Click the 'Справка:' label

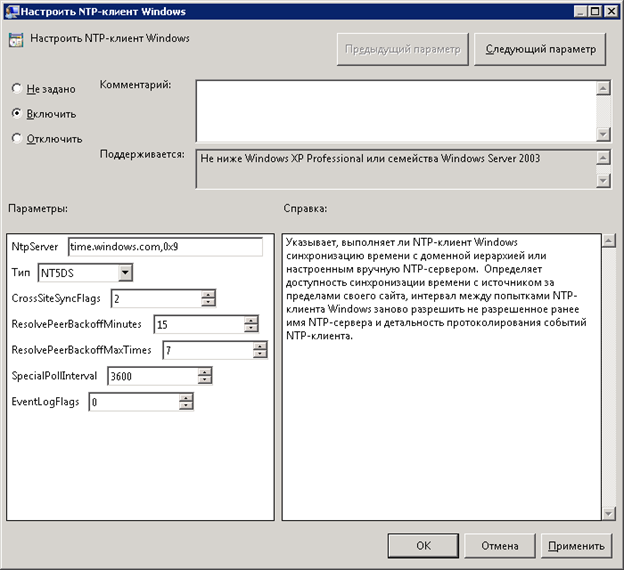[305, 208]
